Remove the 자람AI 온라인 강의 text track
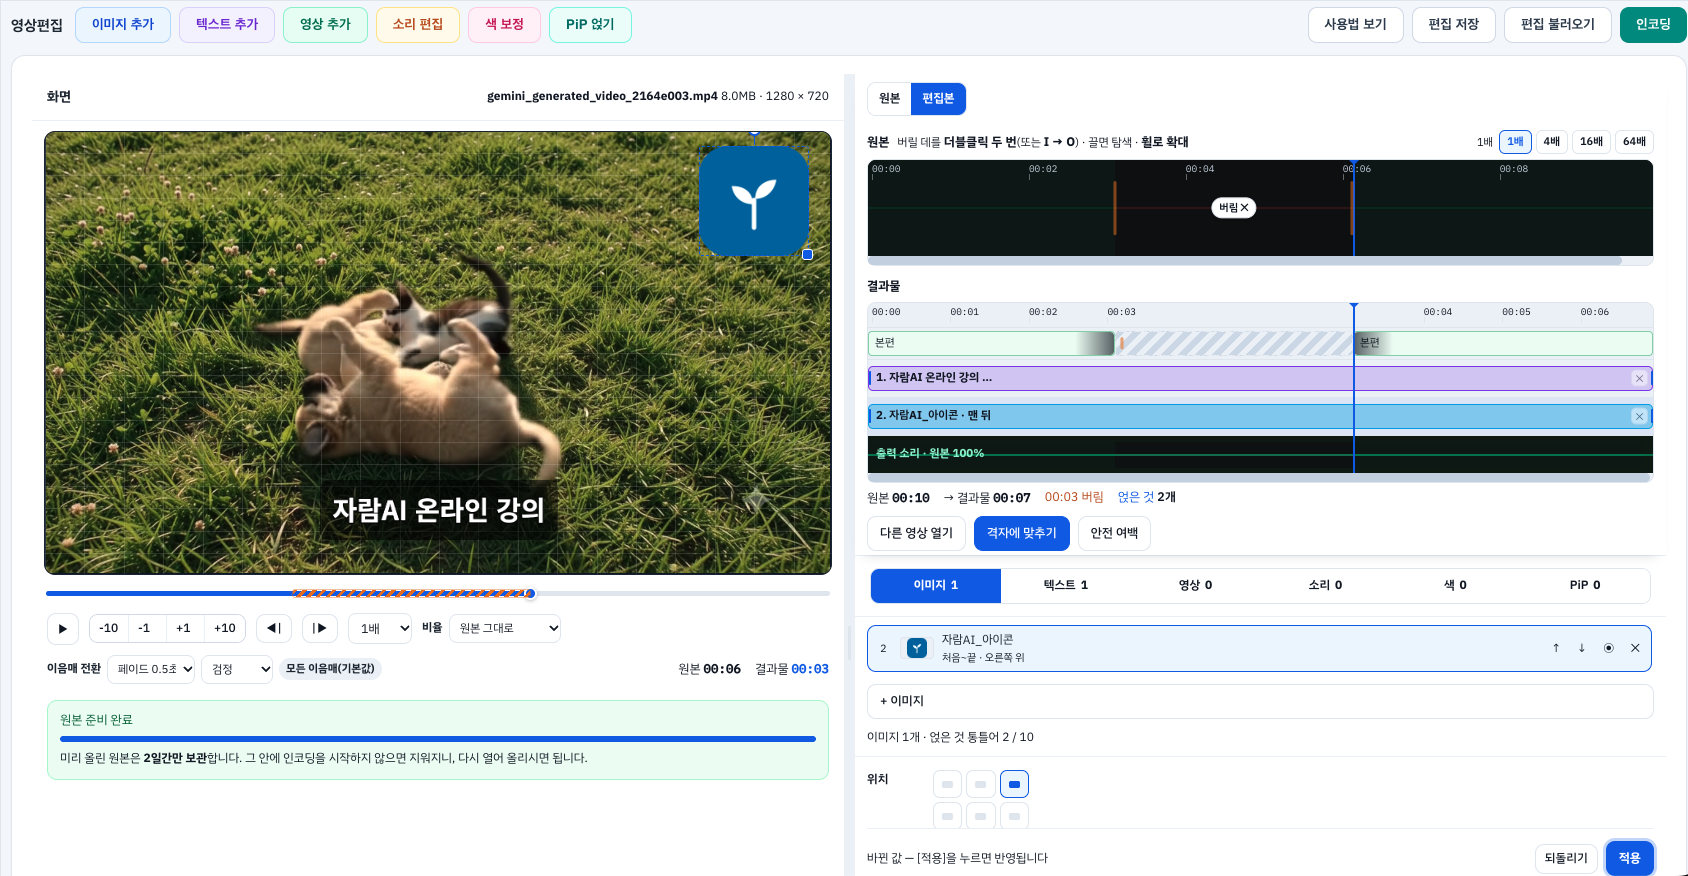The width and height of the screenshot is (1688, 876). click(x=1639, y=378)
